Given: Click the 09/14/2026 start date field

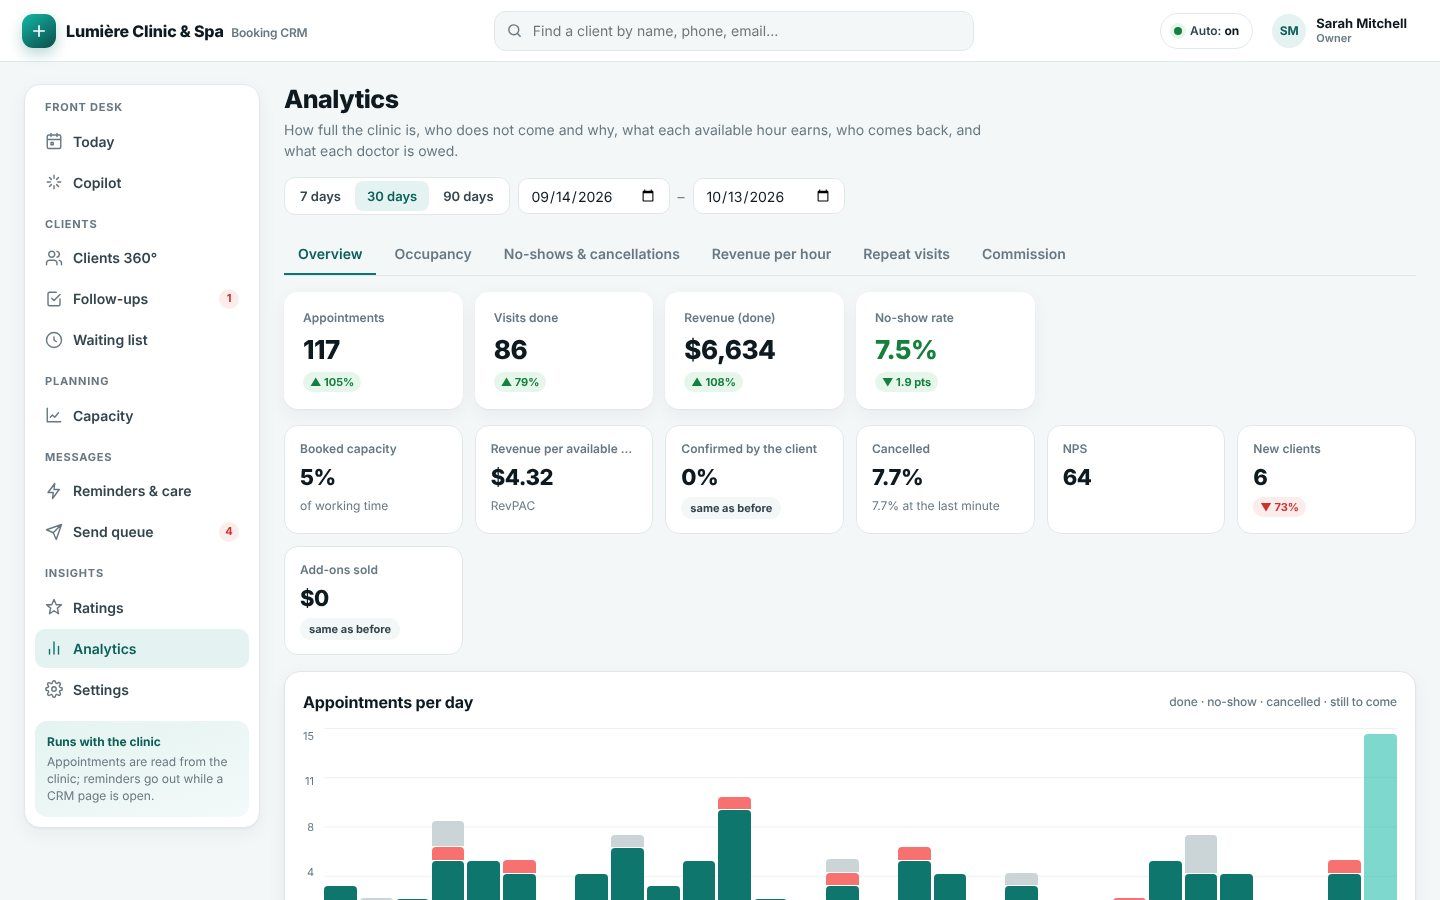Looking at the screenshot, I should 593,196.
